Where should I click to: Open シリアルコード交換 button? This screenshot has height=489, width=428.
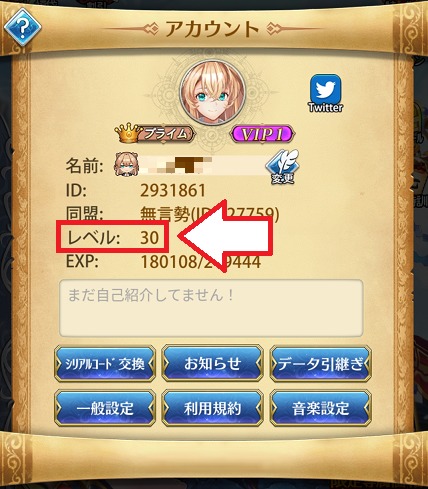coord(105,363)
